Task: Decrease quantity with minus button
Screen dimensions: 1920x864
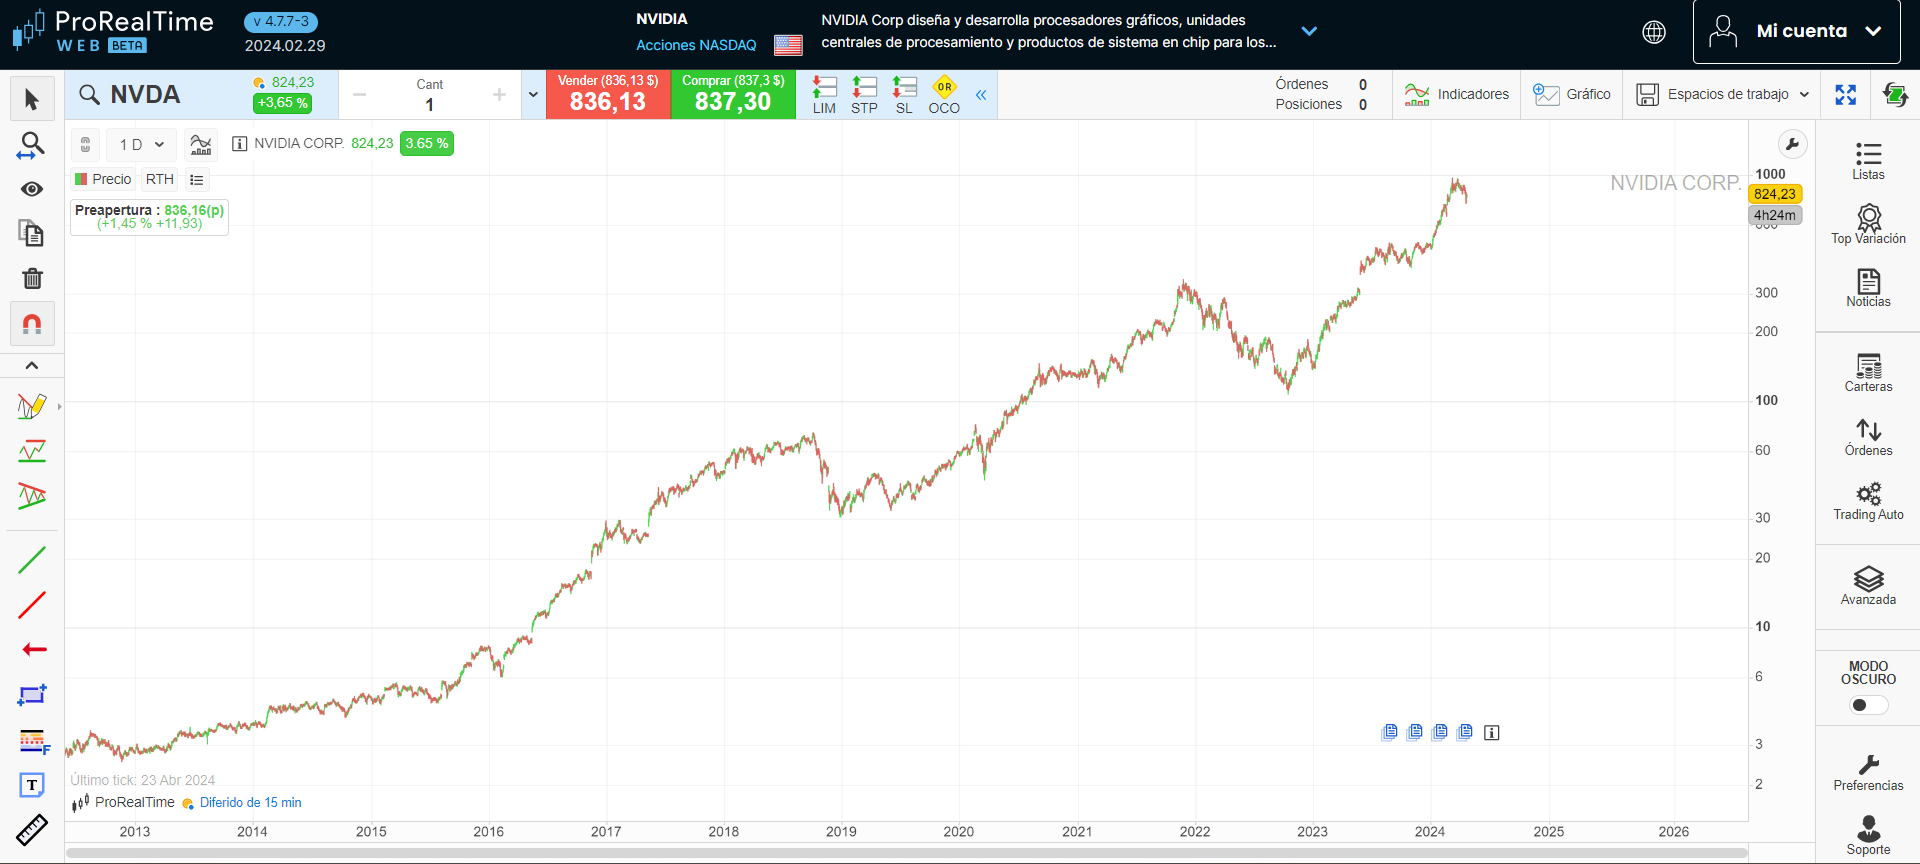Action: pyautogui.click(x=360, y=95)
